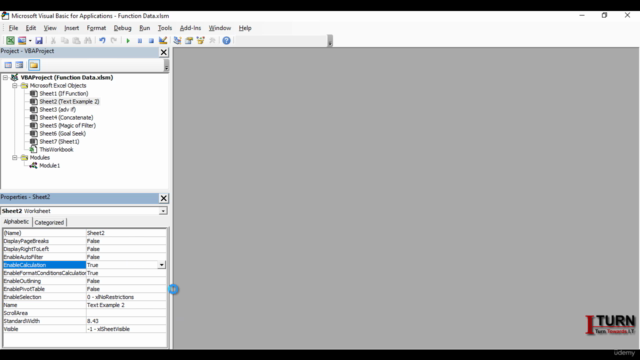The height and width of the screenshot is (360, 640).
Task: Select the EnablePivotTable property row
Action: (x=85, y=289)
